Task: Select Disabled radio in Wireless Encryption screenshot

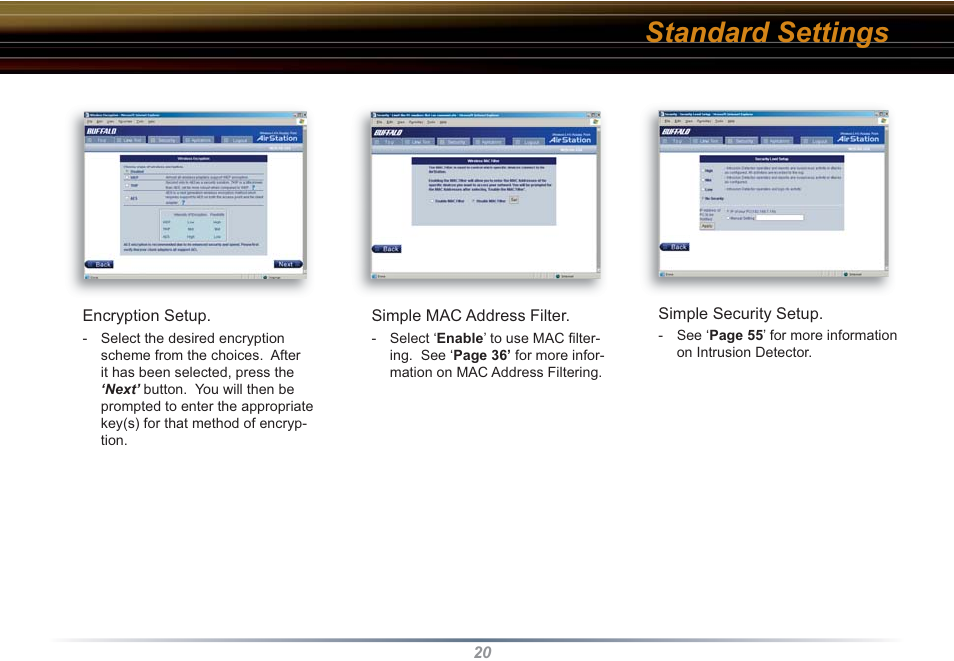Action: pyautogui.click(x=127, y=171)
